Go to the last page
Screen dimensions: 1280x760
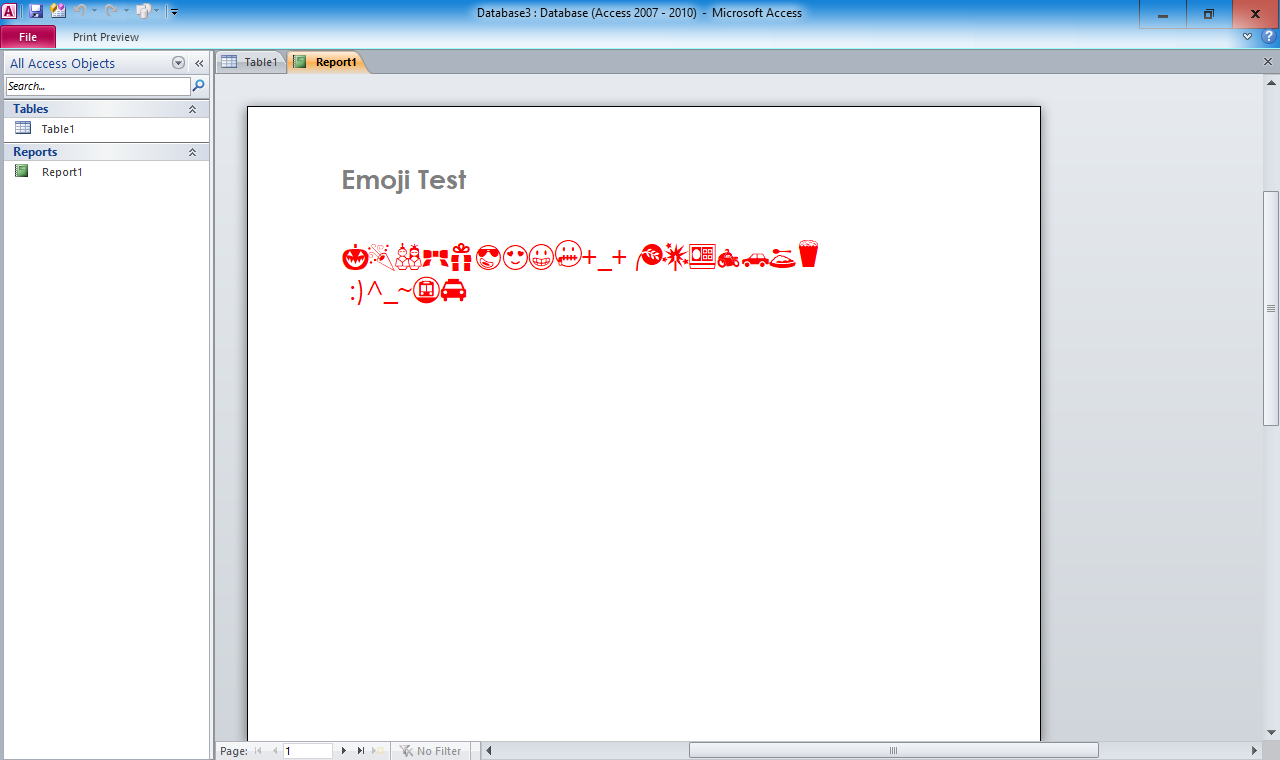coord(361,751)
